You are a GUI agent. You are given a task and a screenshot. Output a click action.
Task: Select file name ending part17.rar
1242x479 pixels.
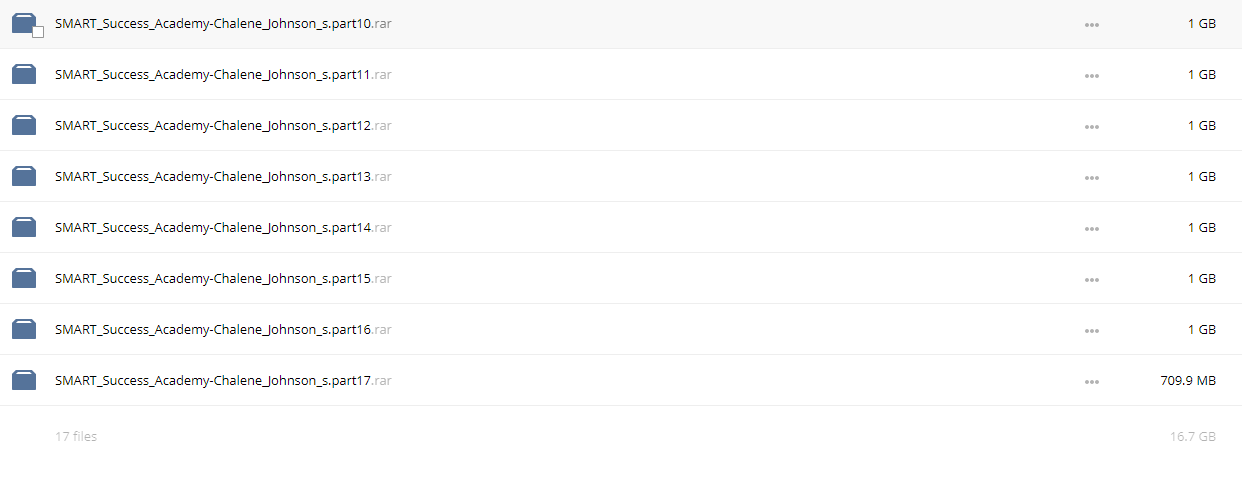223,381
